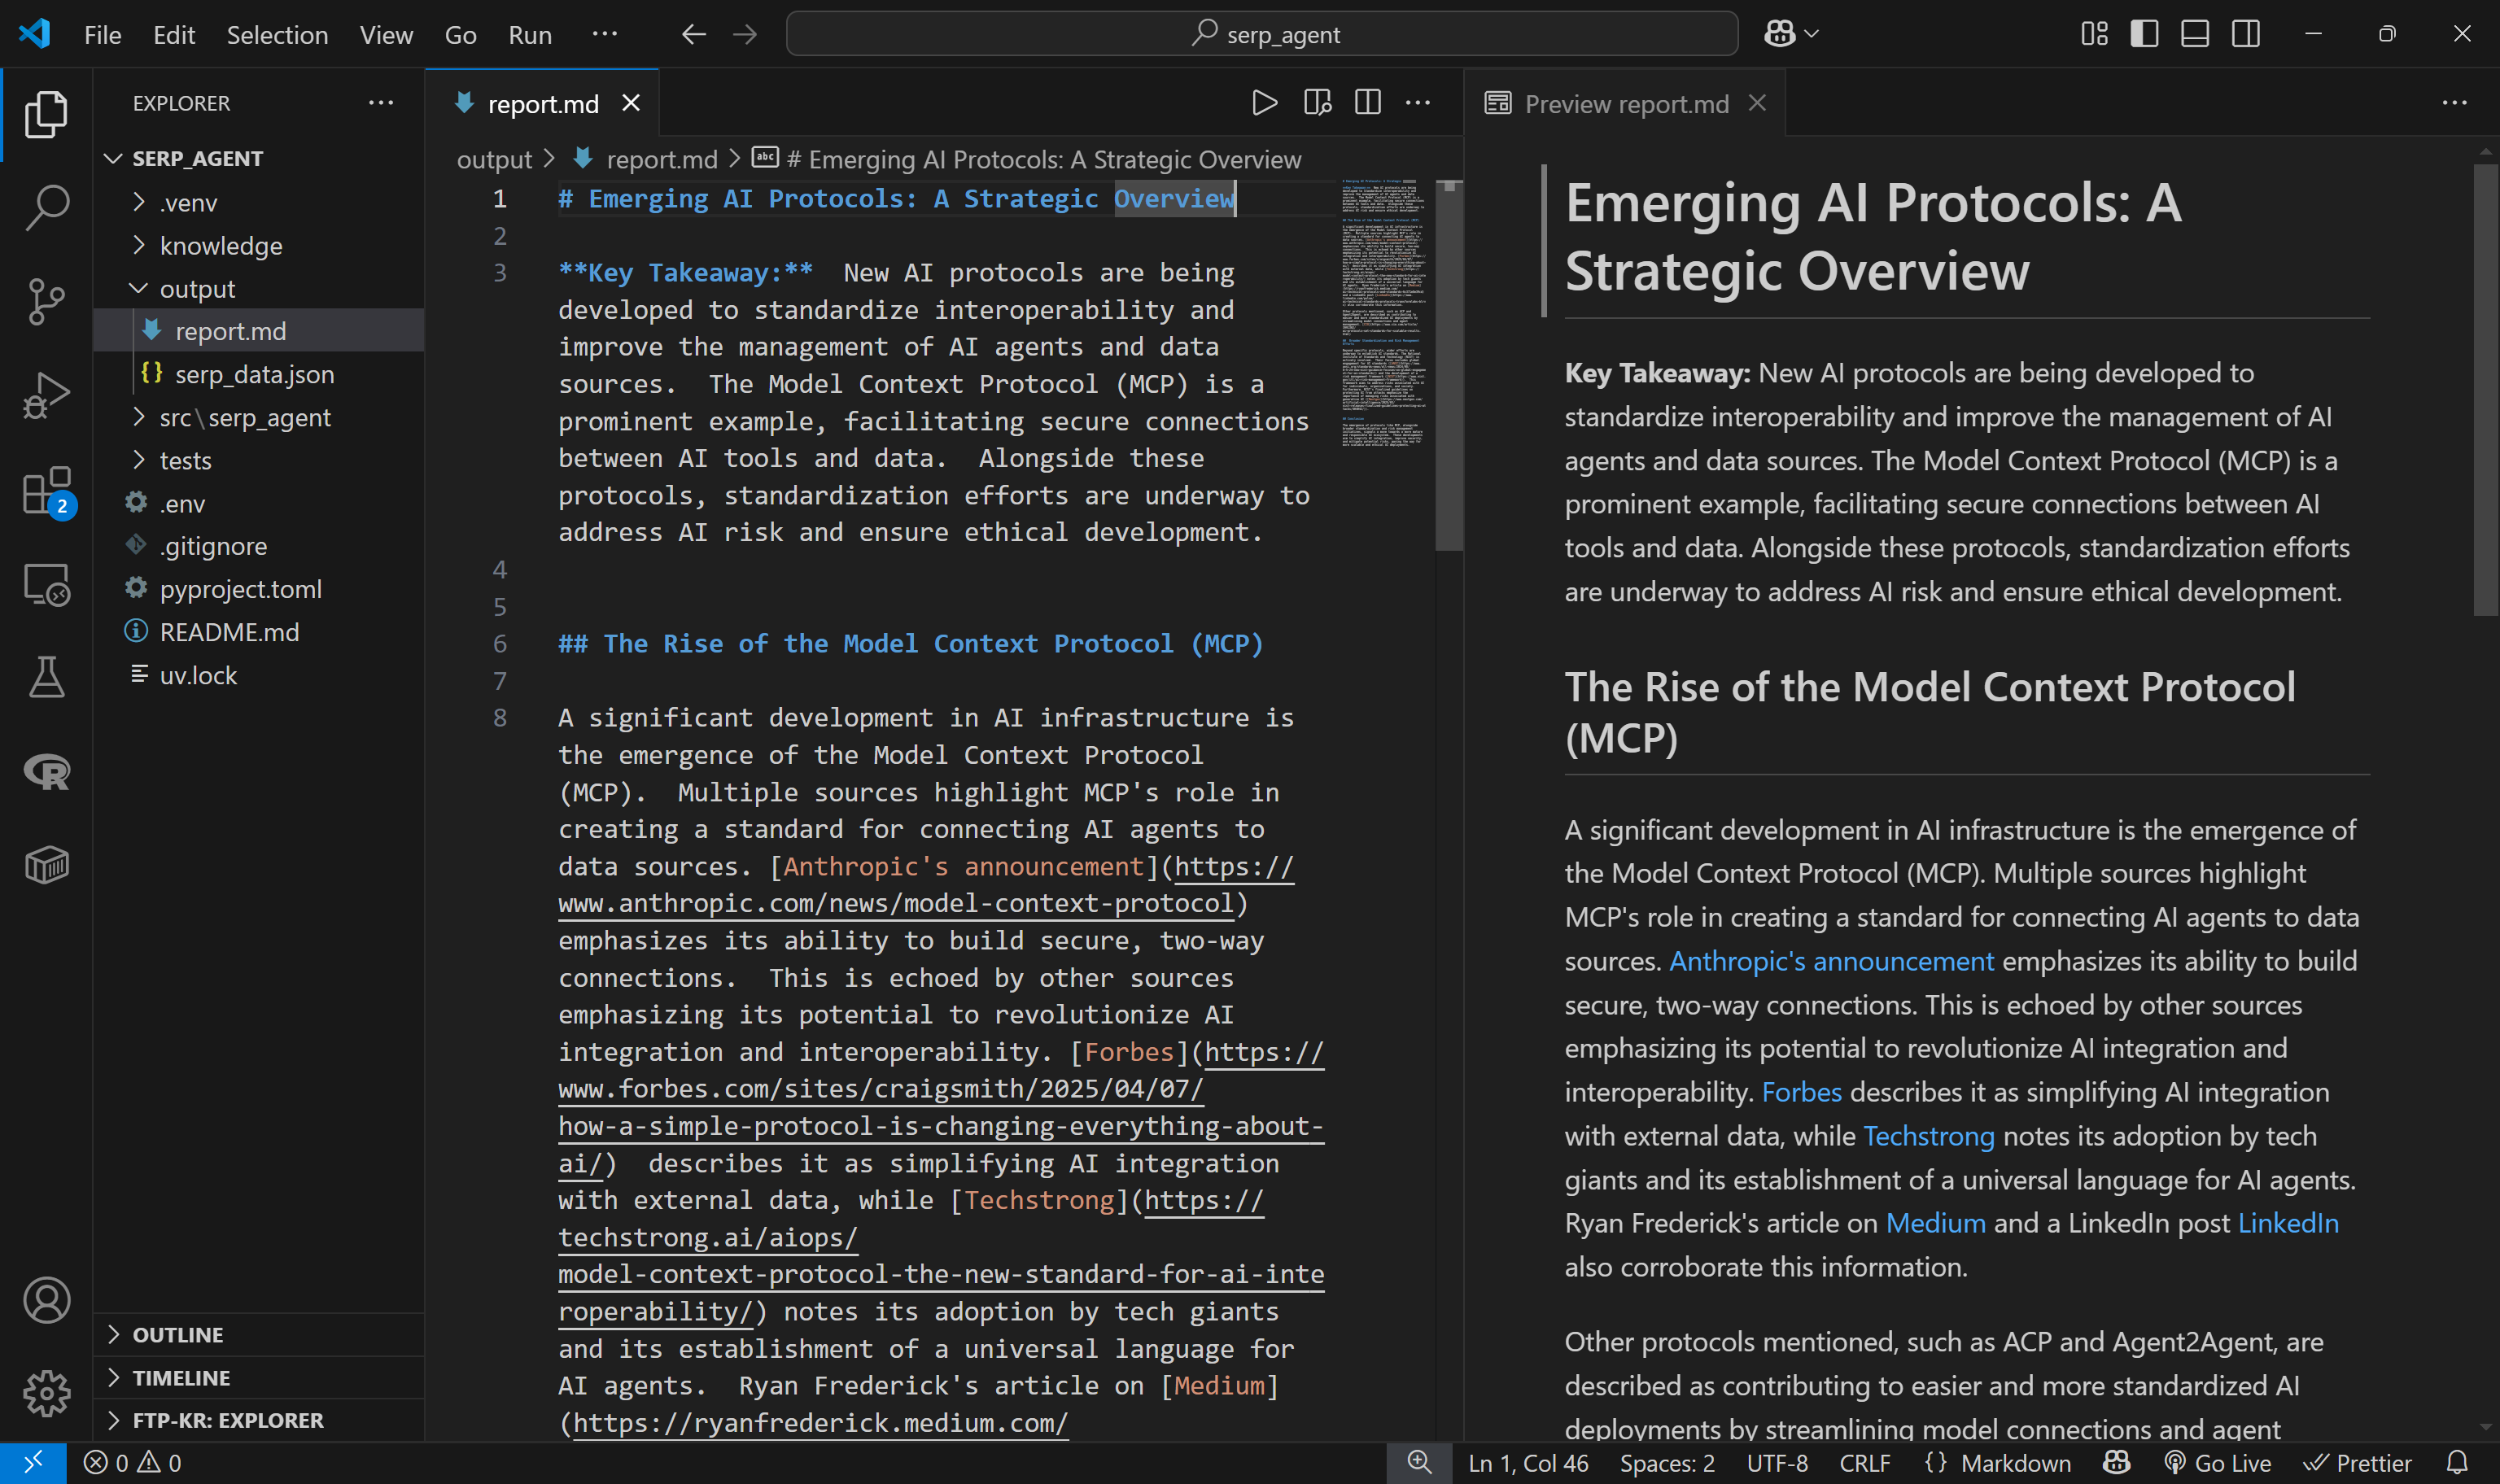Screen dimensions: 2500x1484
Task: Open editor More Actions ellipsis
Action: pos(1418,103)
